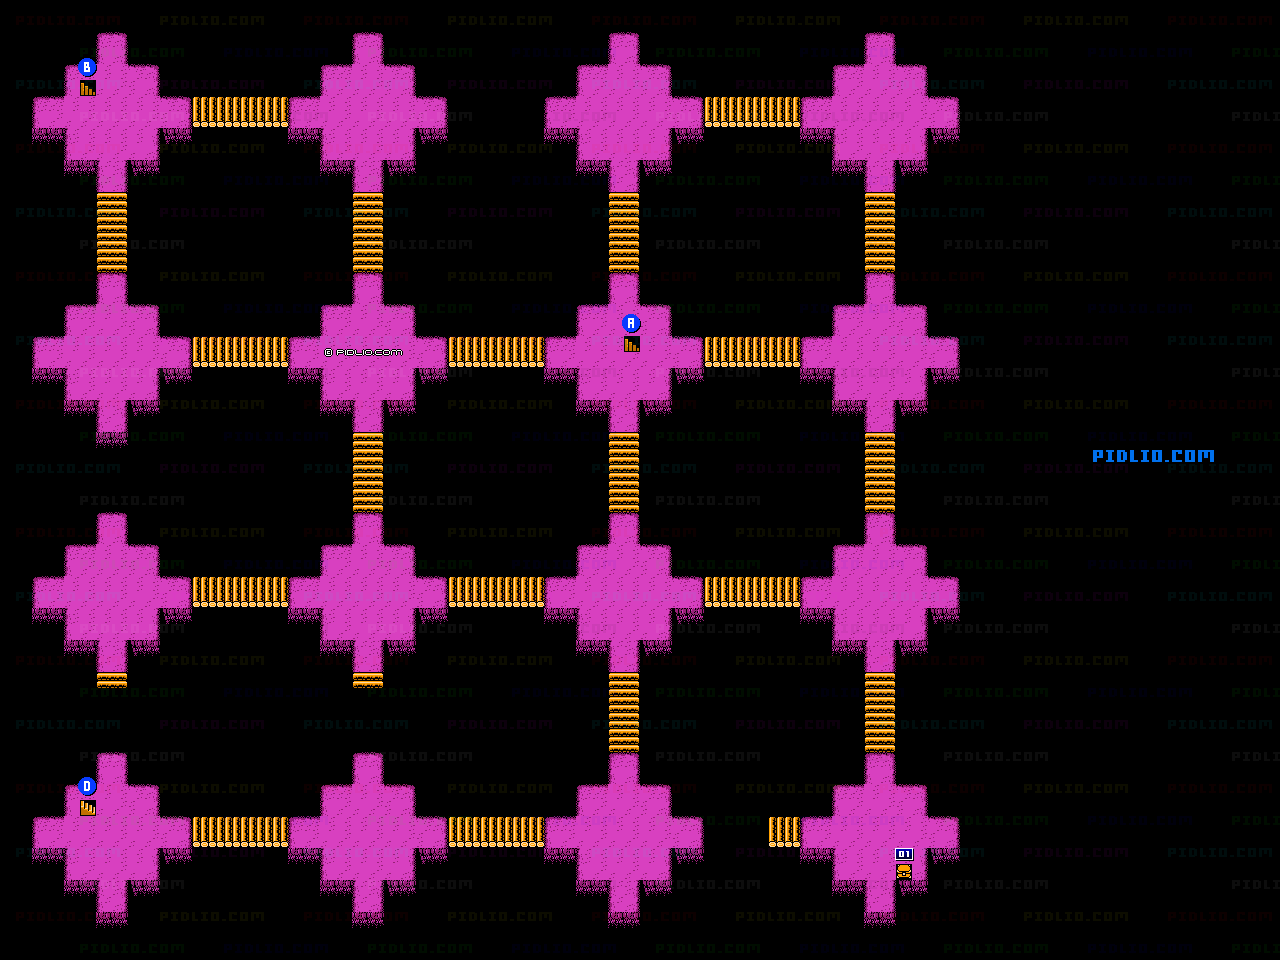This screenshot has height=960, width=1280.
Task: Select the staircase below marker B
Action: pyautogui.click(x=88, y=88)
